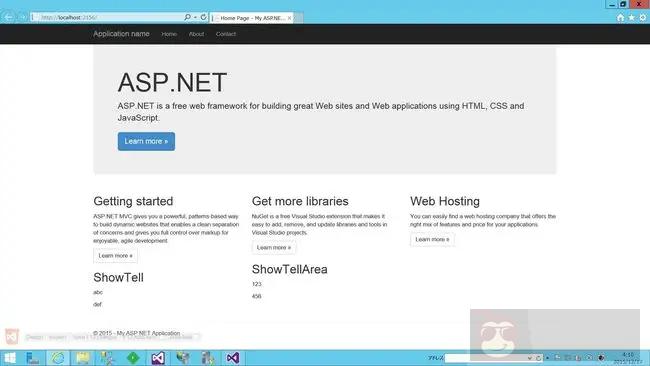650x366 pixels.
Task: Open the address bar autocomplete dropdown arrow
Action: 195,17
